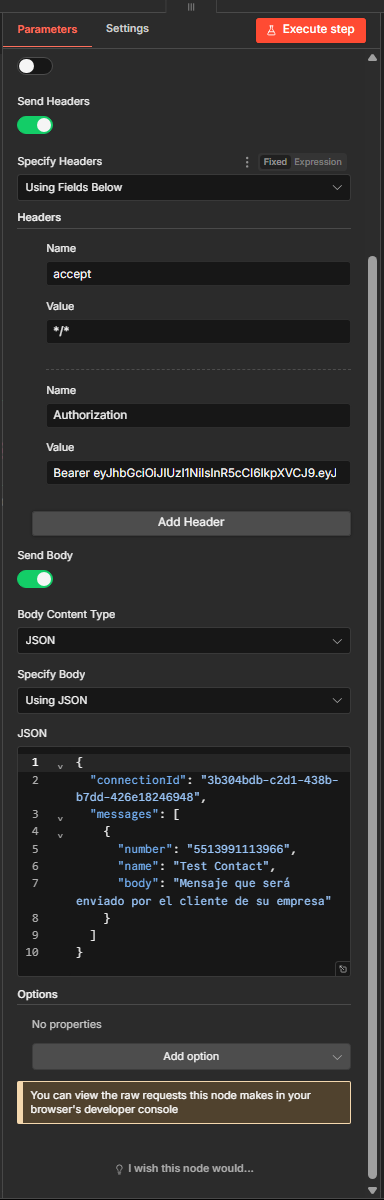Click the header Value field containing */*

click(198, 331)
